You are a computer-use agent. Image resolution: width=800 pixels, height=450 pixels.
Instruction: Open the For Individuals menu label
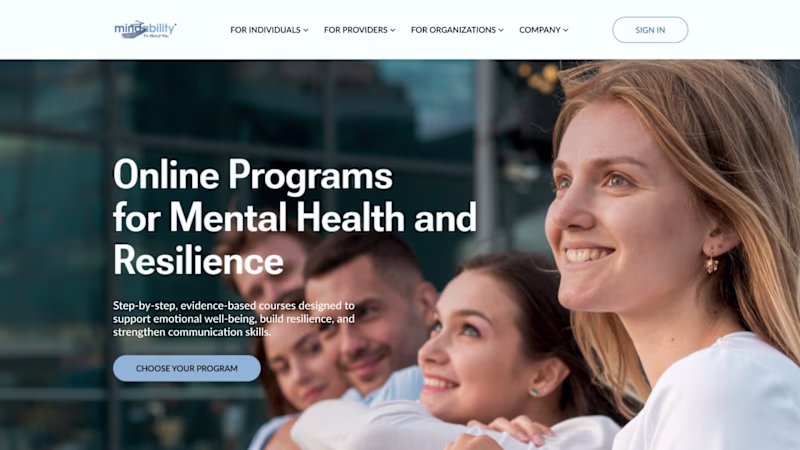(x=265, y=30)
